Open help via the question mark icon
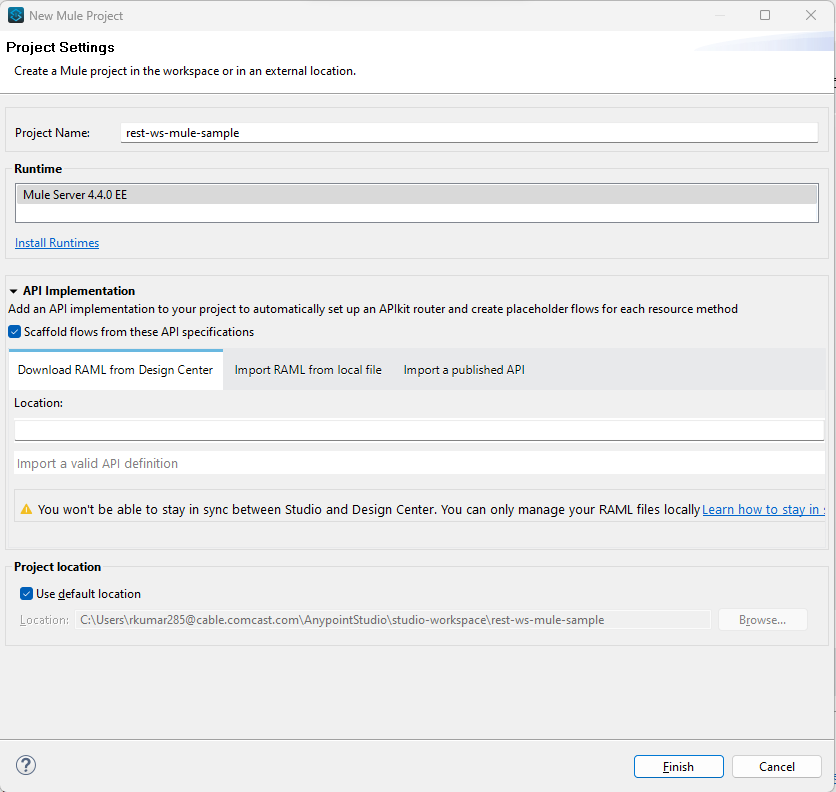836x792 pixels. pyautogui.click(x=25, y=765)
